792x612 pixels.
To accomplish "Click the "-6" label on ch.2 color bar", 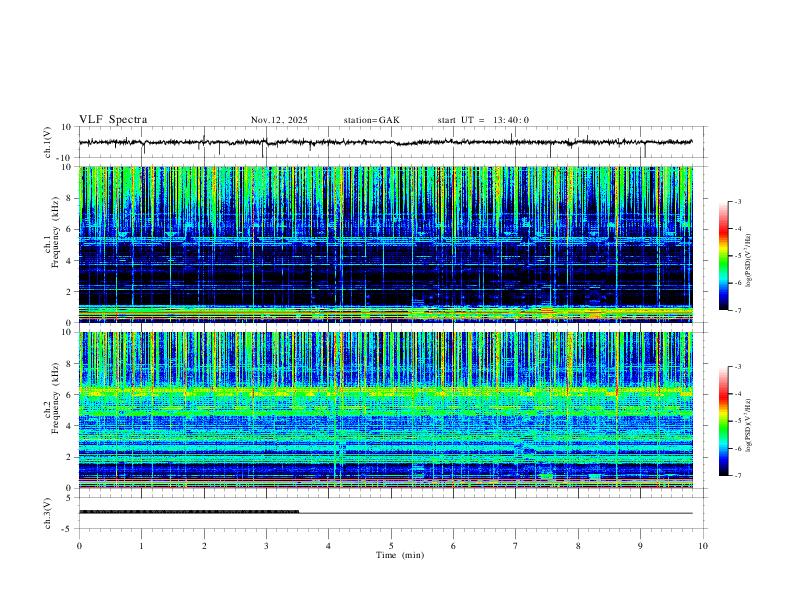I will click(x=737, y=448).
